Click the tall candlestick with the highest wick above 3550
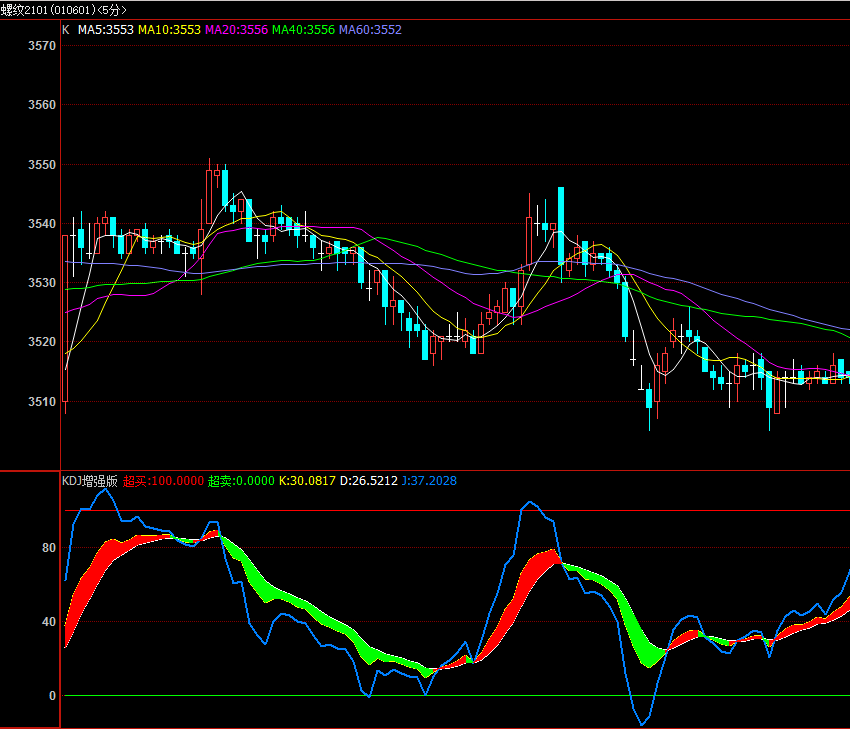The height and width of the screenshot is (729, 850). [x=209, y=191]
